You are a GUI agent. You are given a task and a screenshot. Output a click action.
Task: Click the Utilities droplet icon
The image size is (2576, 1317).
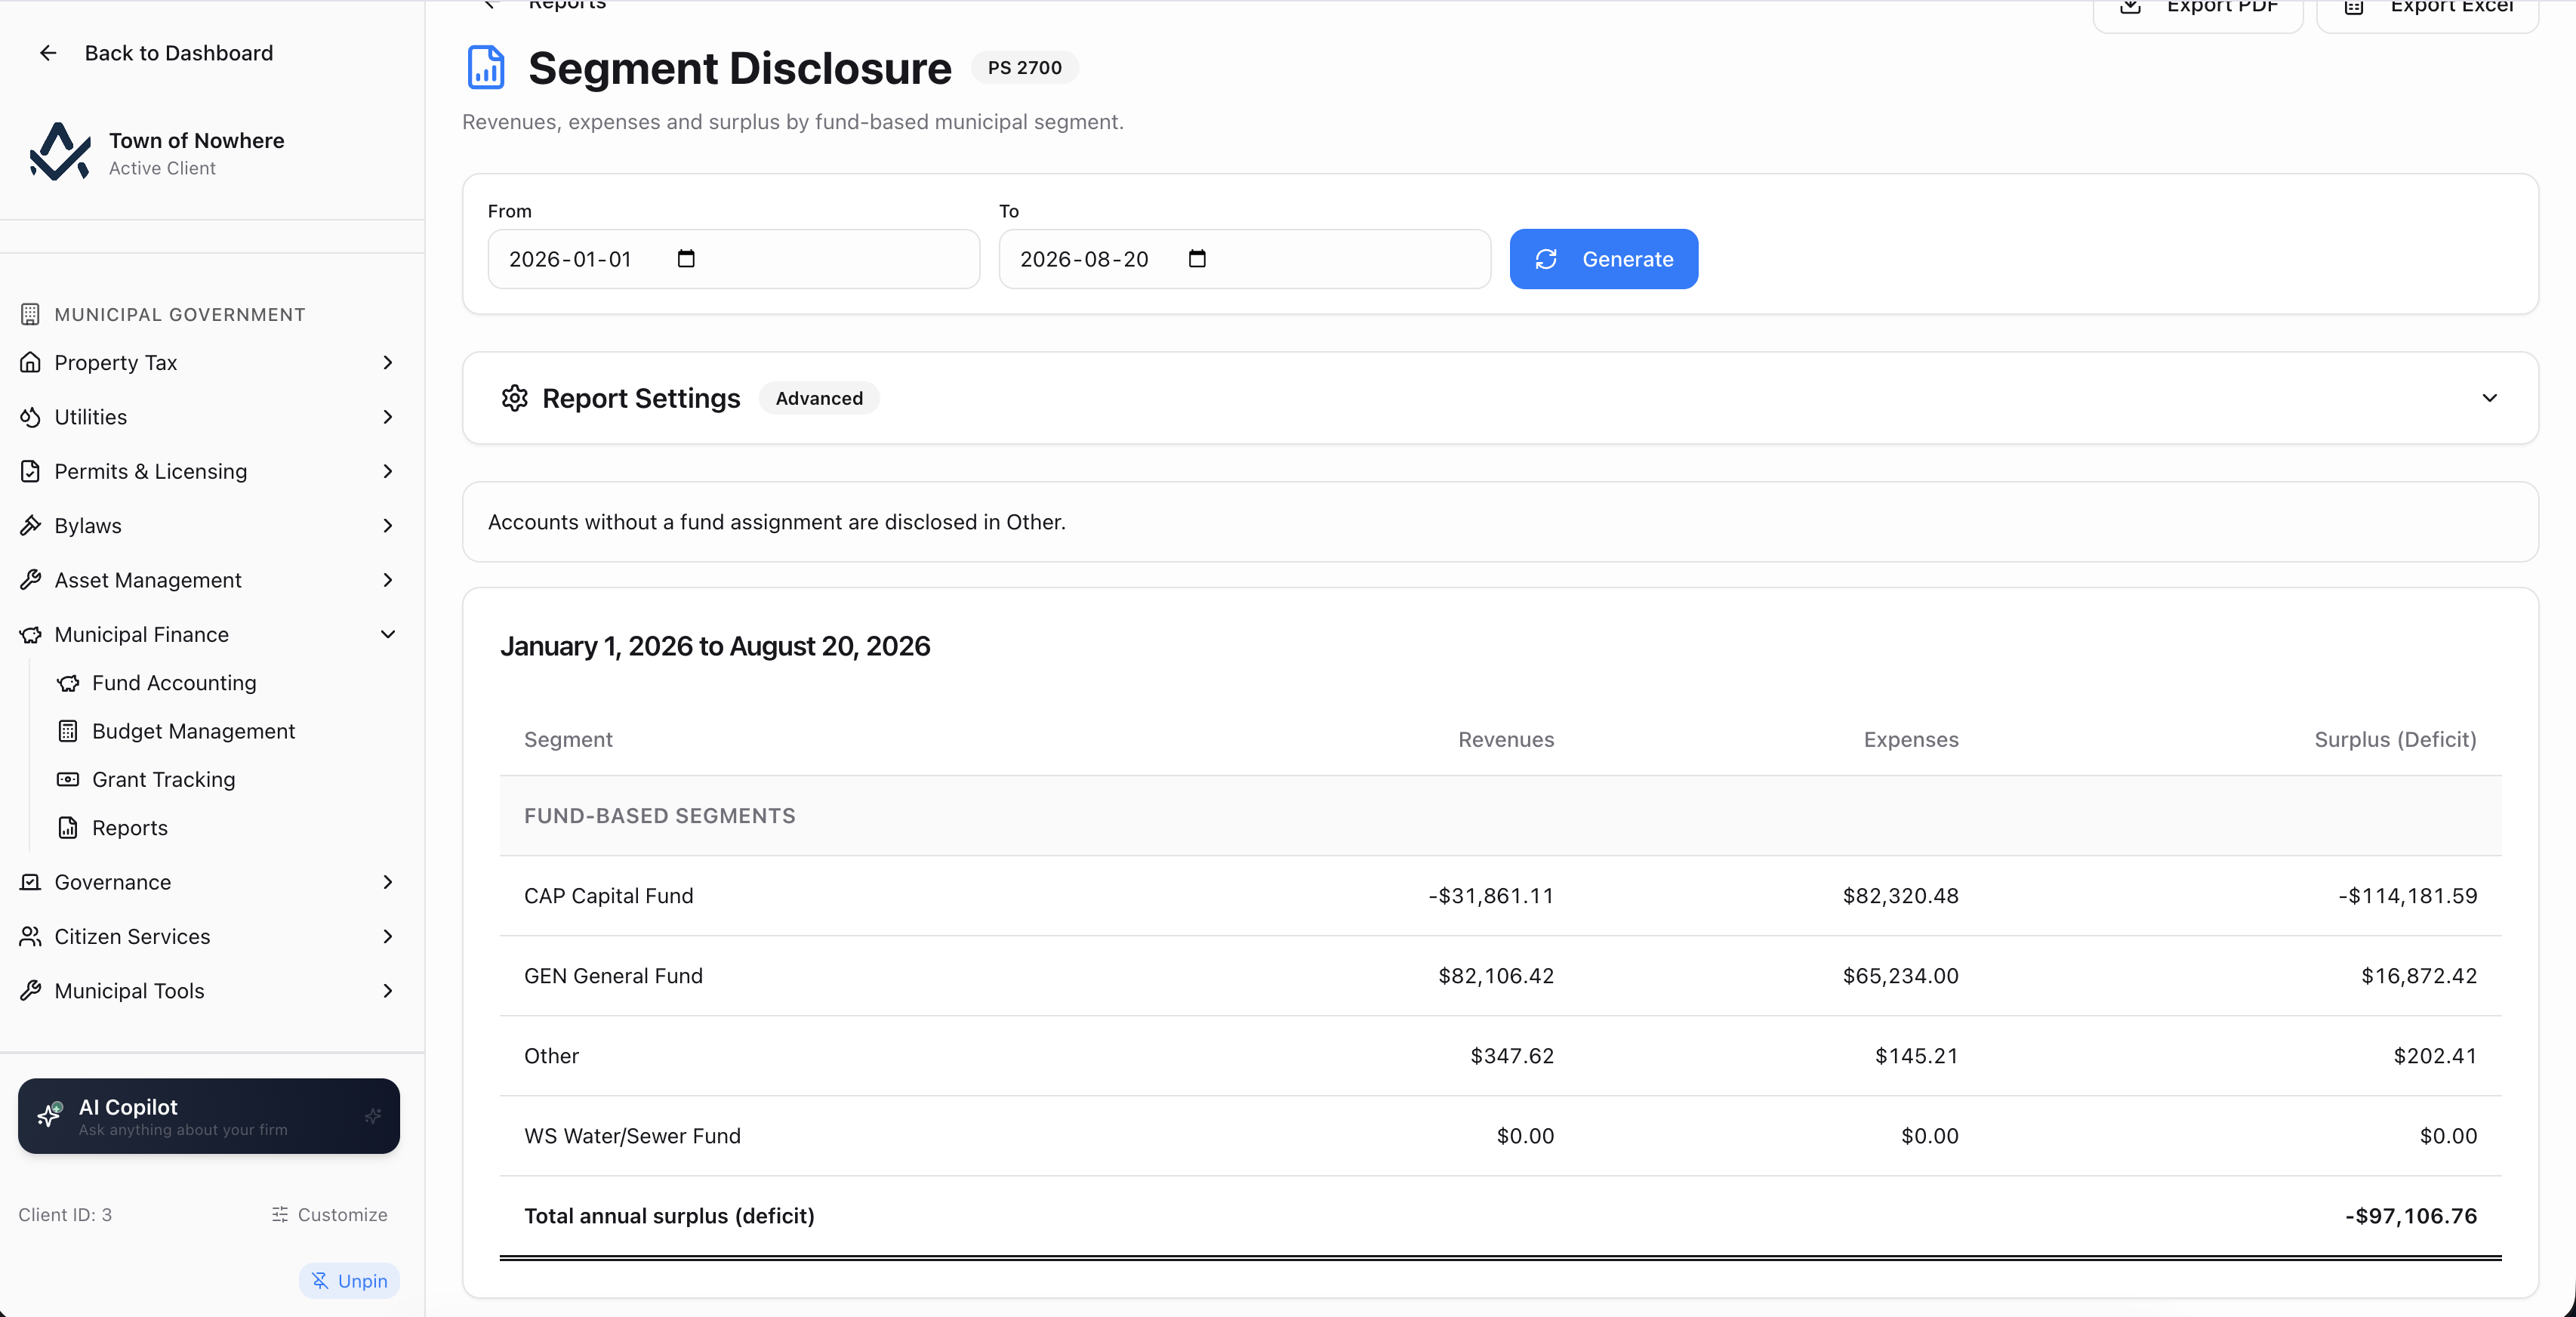30,417
